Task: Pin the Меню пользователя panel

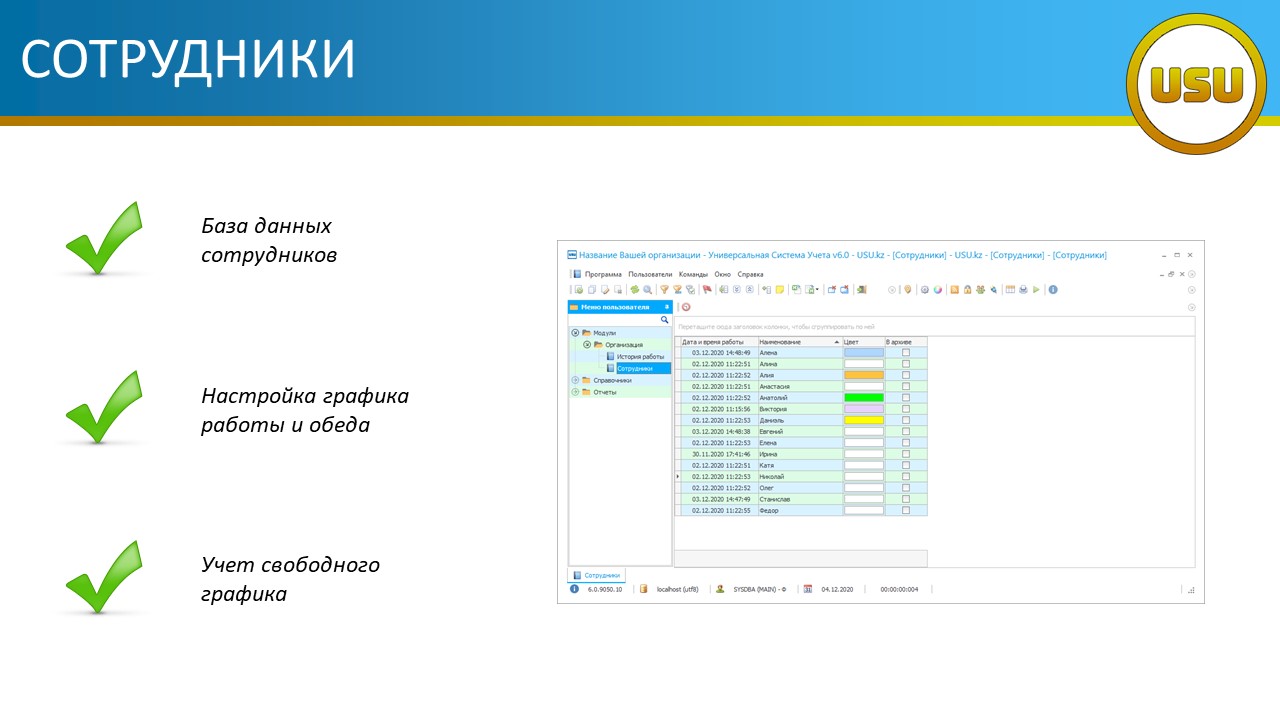Action: [x=666, y=307]
